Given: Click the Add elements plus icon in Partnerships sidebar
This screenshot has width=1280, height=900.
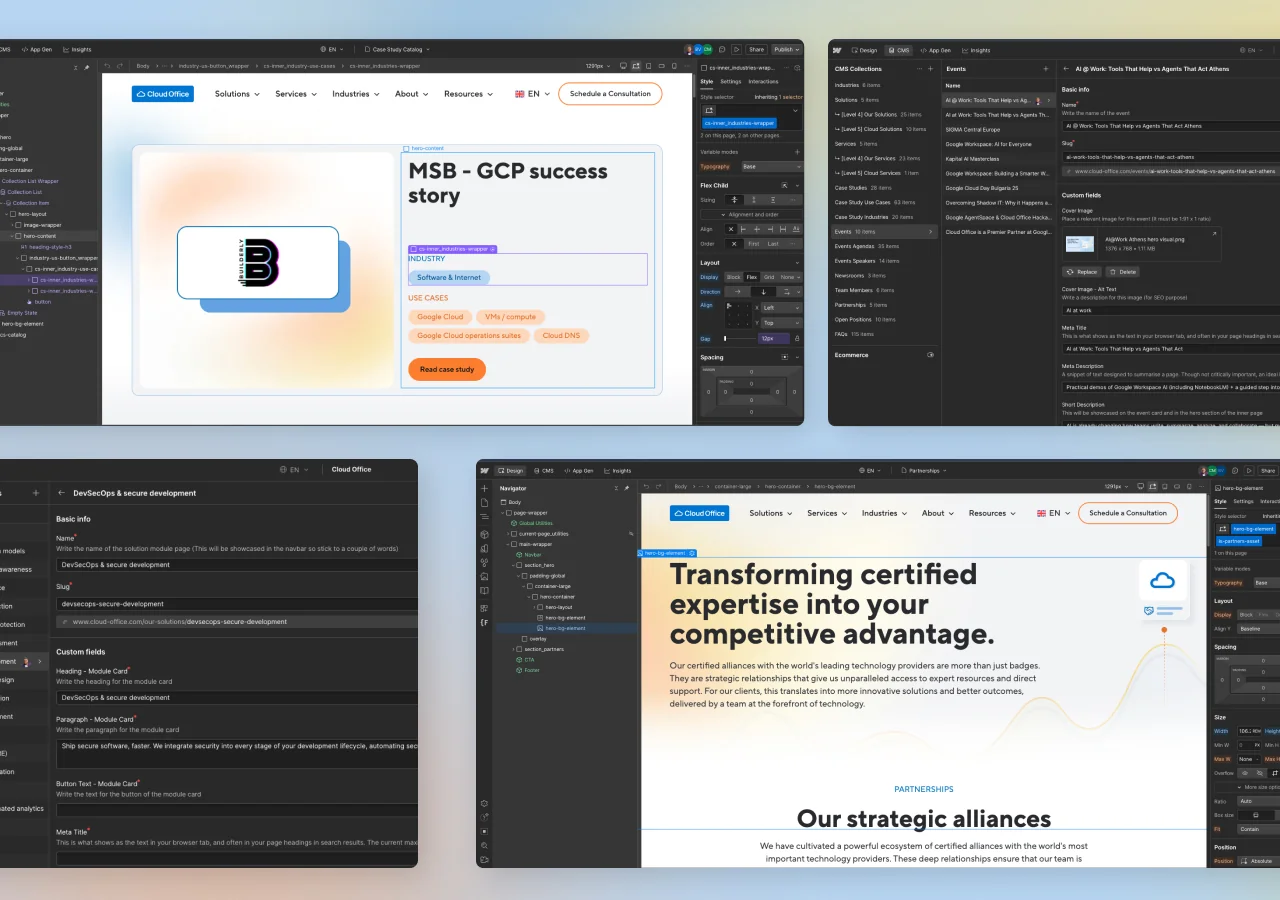Looking at the screenshot, I should point(484,488).
